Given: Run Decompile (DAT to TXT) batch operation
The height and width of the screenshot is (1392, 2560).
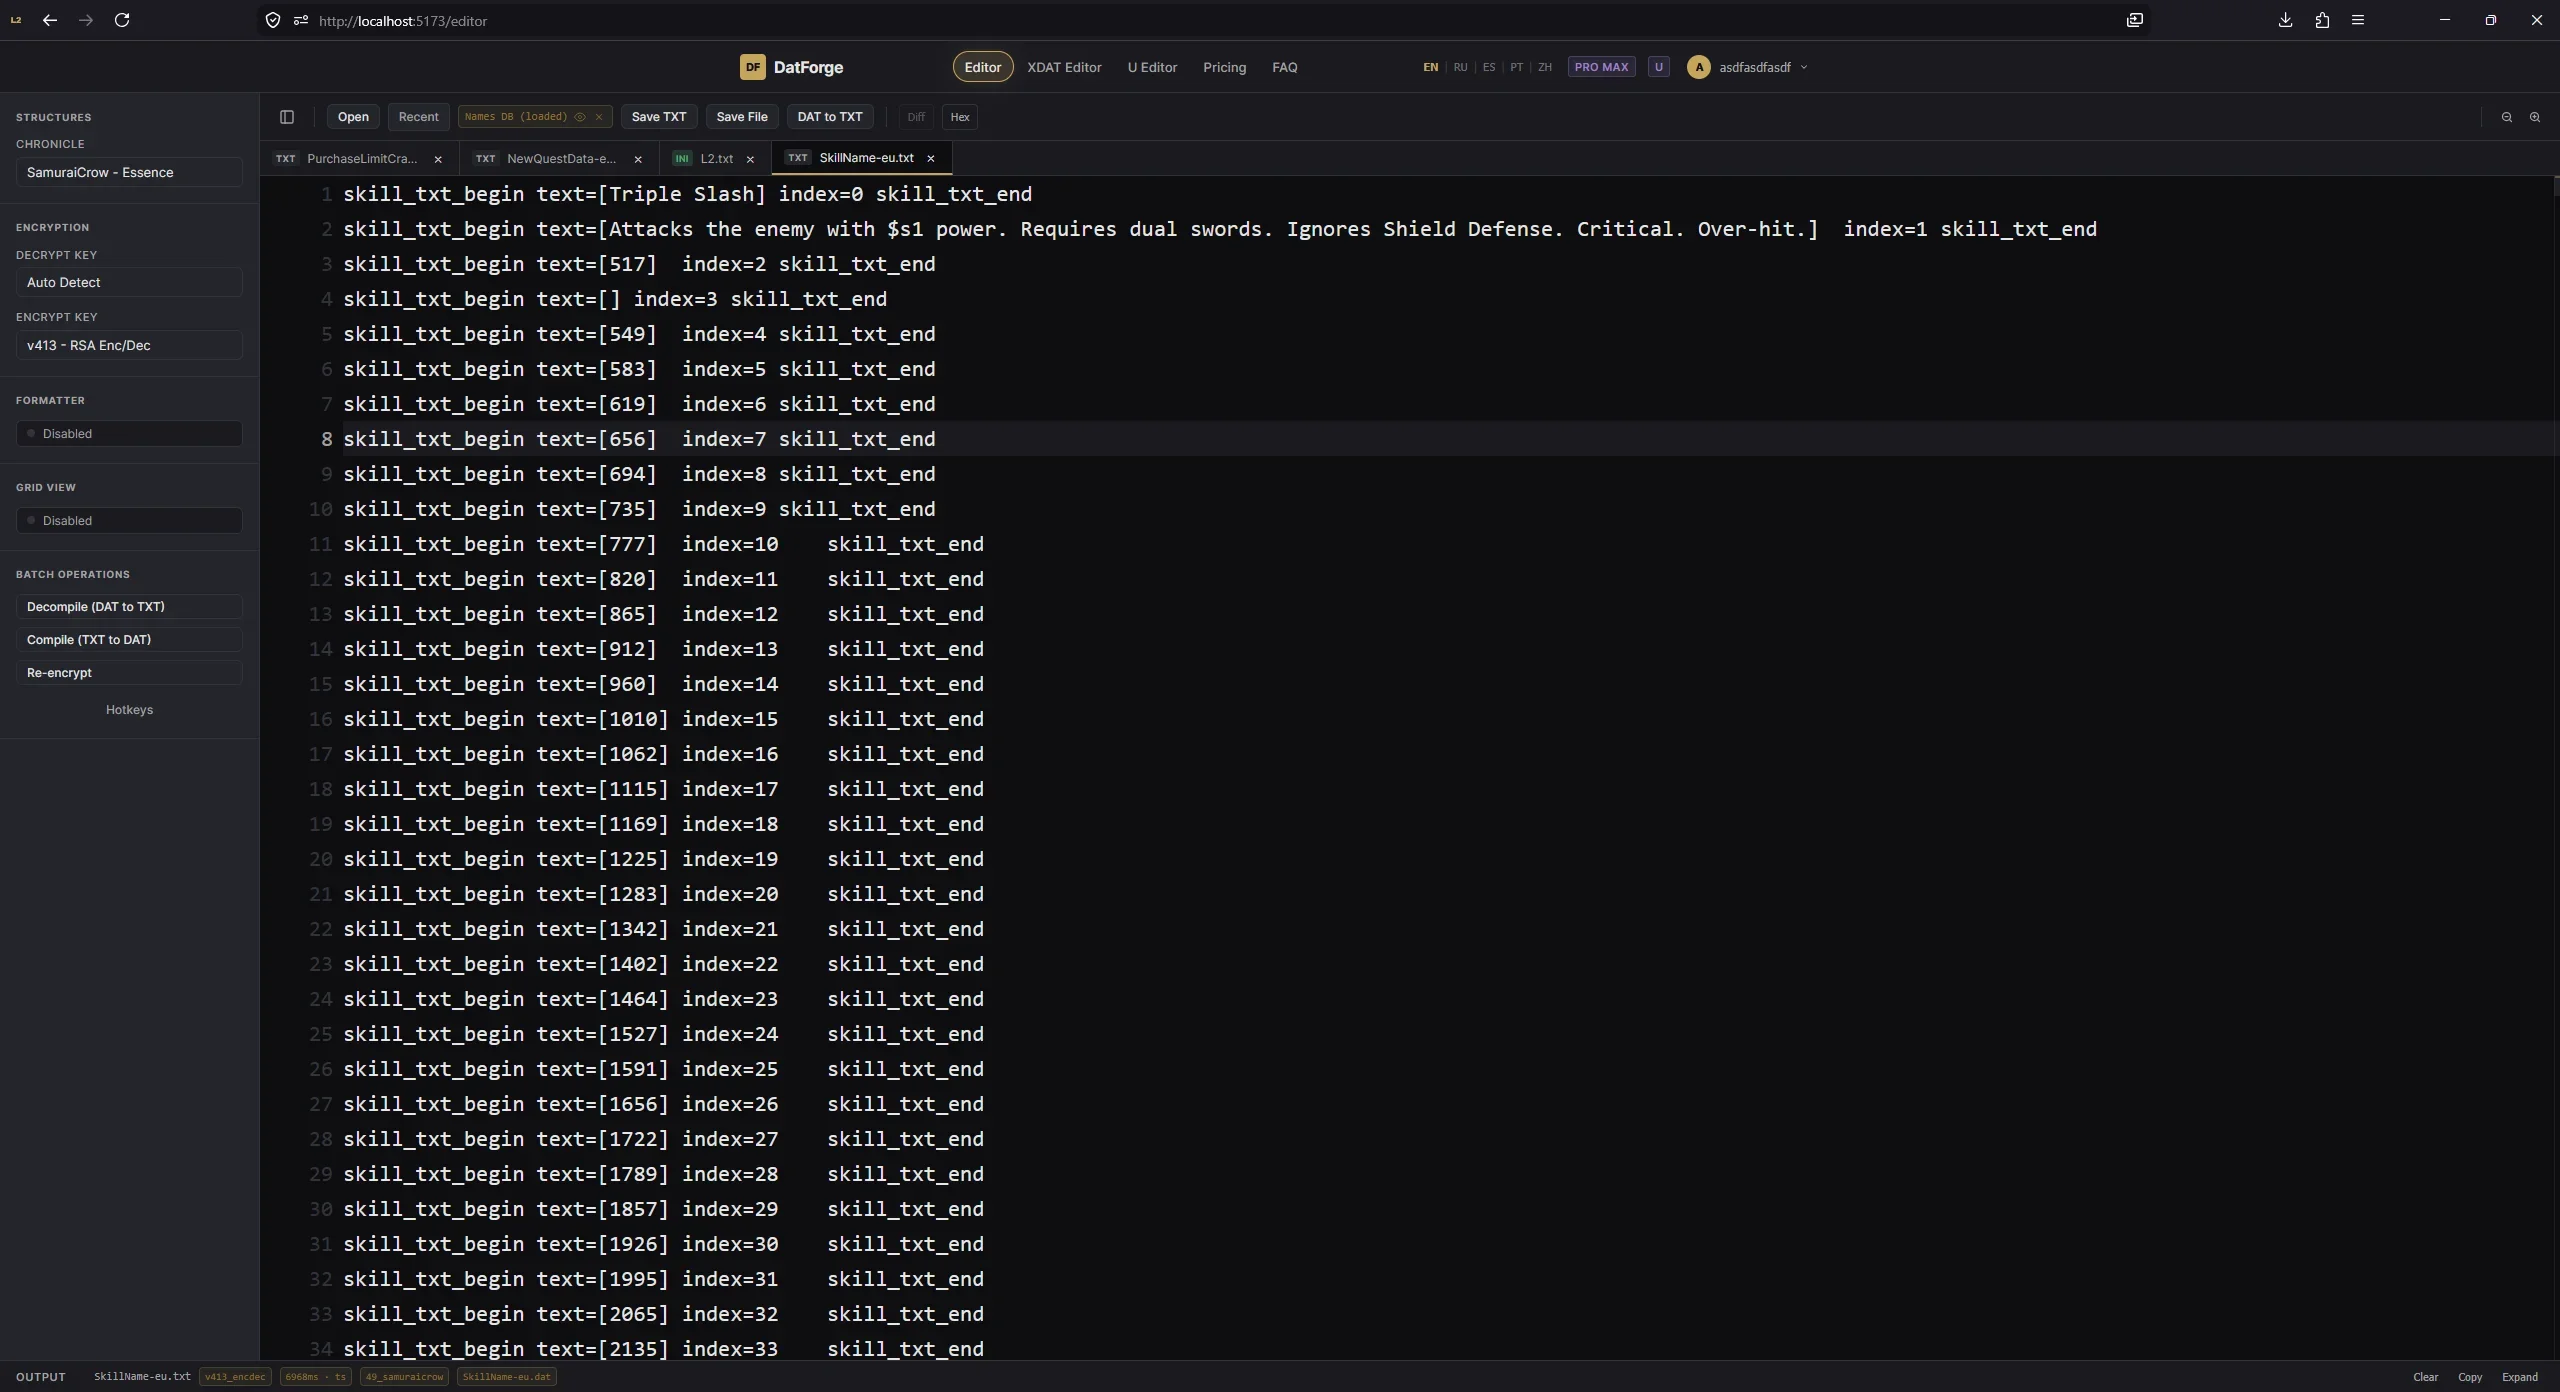Looking at the screenshot, I should (129, 606).
